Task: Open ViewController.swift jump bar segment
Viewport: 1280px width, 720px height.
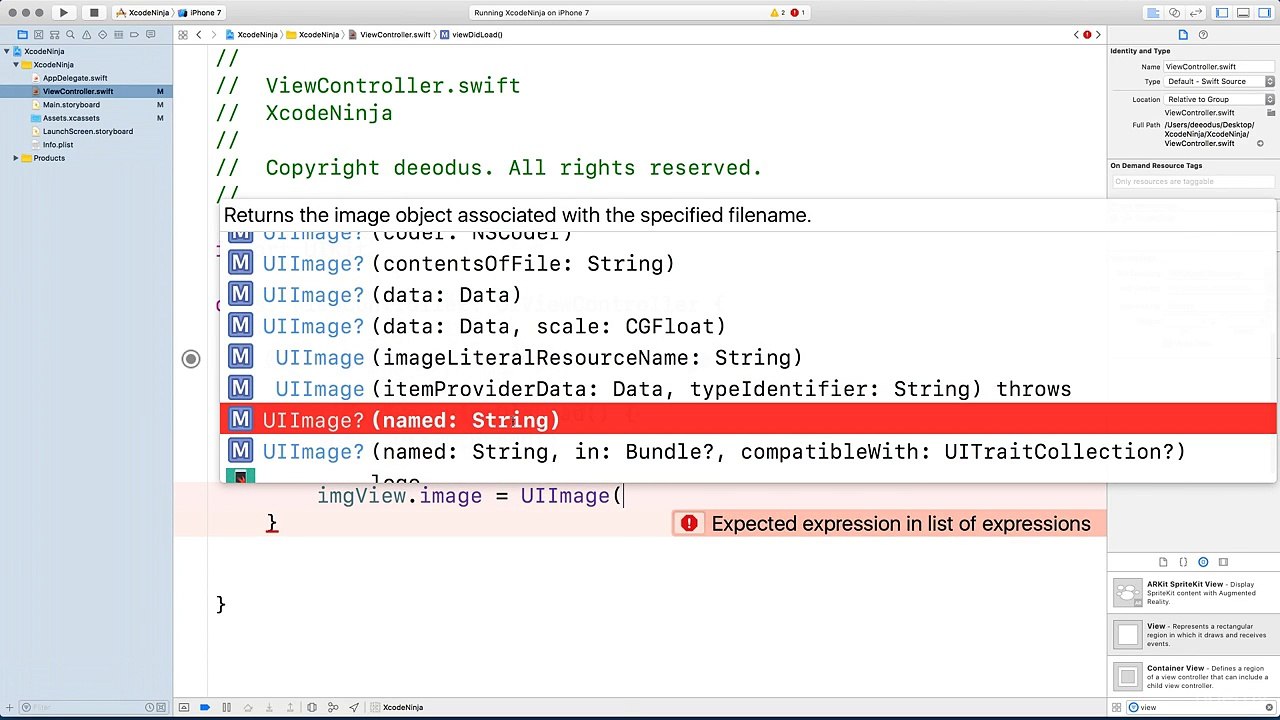Action: click(x=391, y=35)
